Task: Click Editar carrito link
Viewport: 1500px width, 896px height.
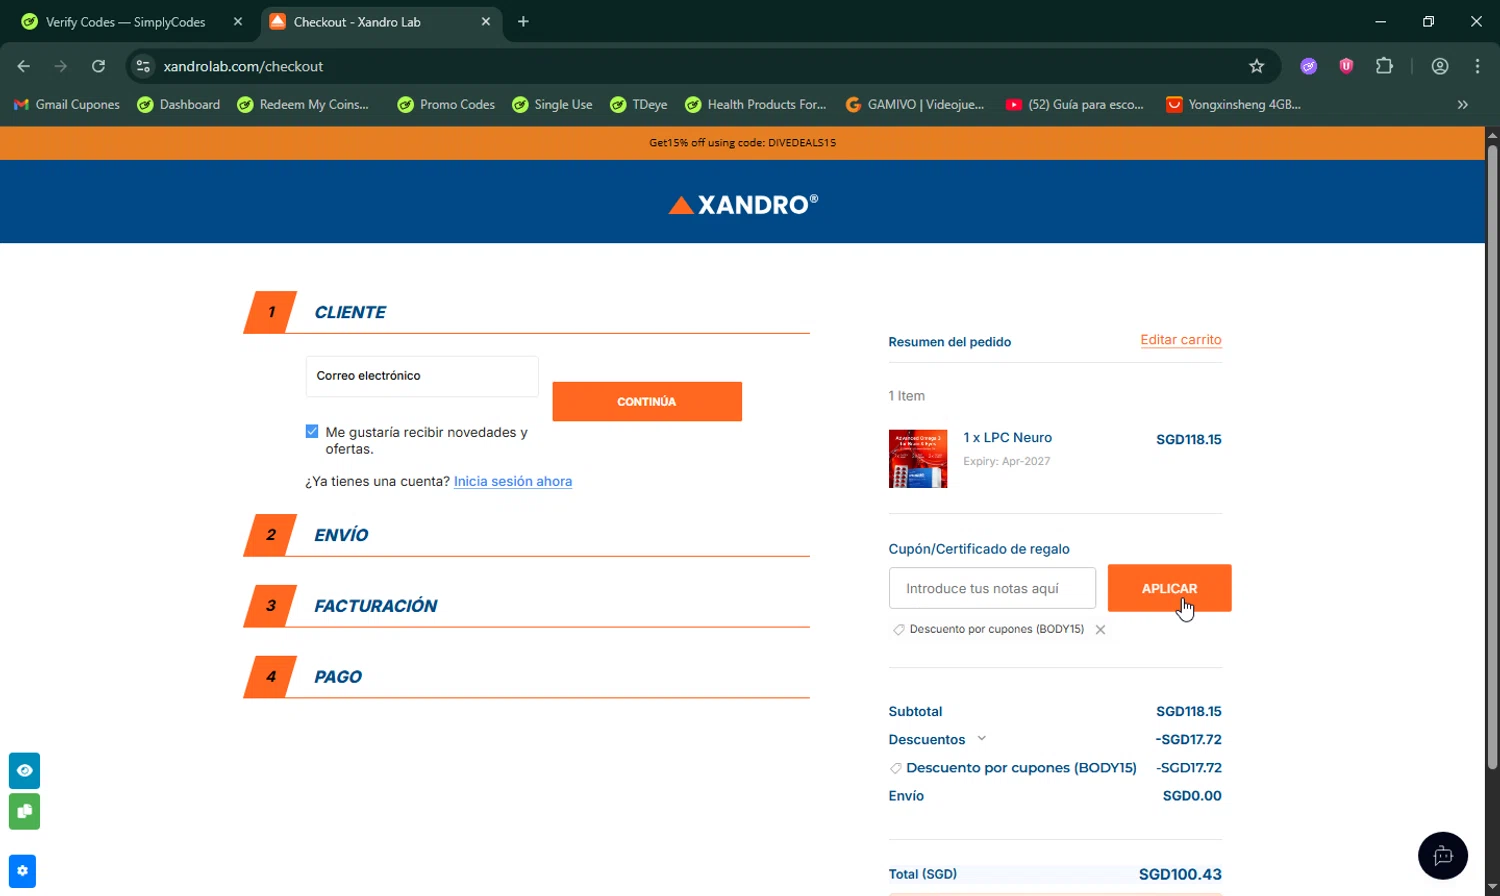Action: [1181, 340]
